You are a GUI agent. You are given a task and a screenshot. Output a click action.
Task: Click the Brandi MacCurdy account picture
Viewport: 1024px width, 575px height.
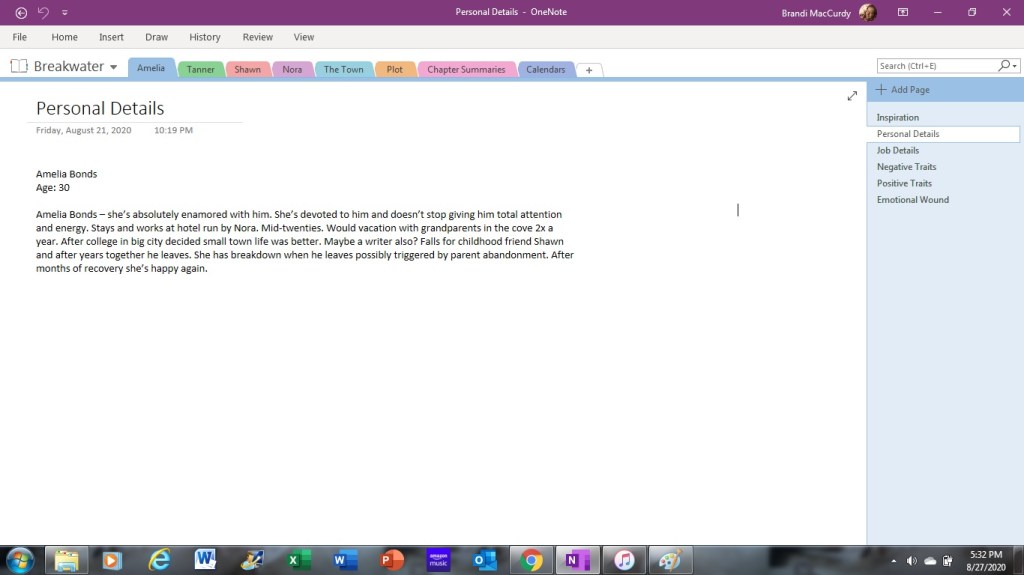tap(867, 13)
